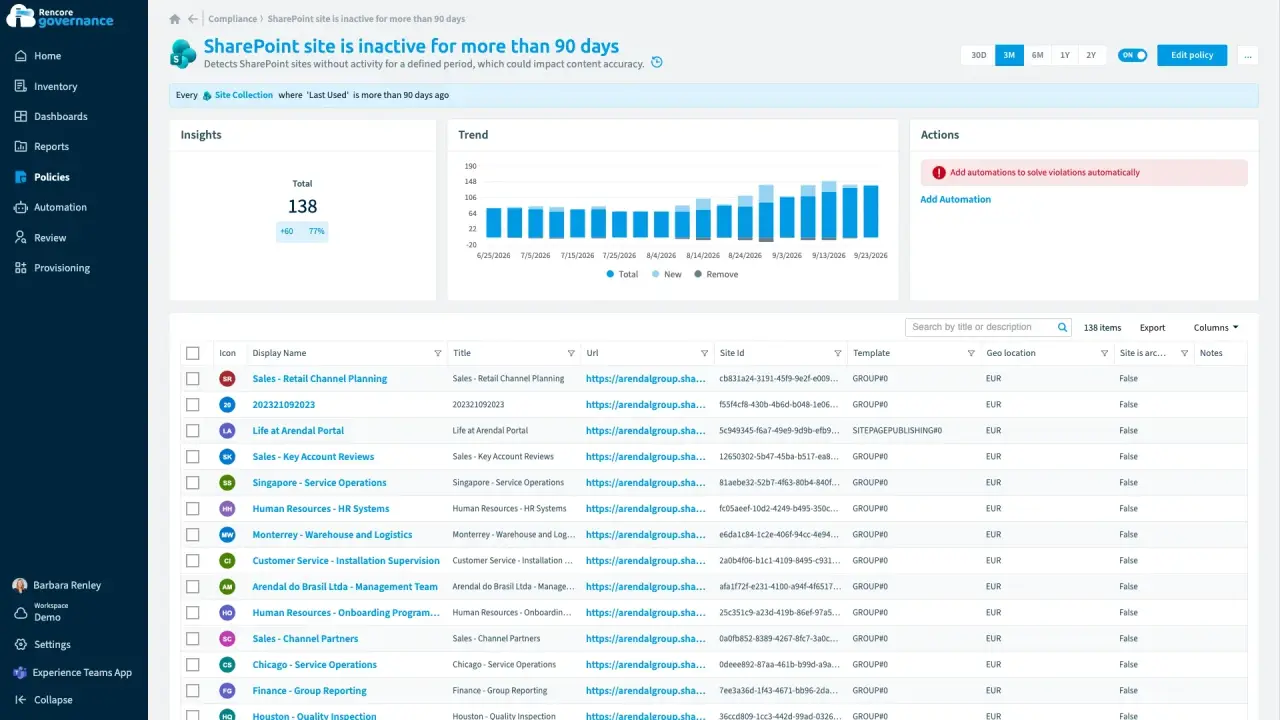Tick the select-all header checkbox
This screenshot has width=1280, height=720.
tap(193, 353)
